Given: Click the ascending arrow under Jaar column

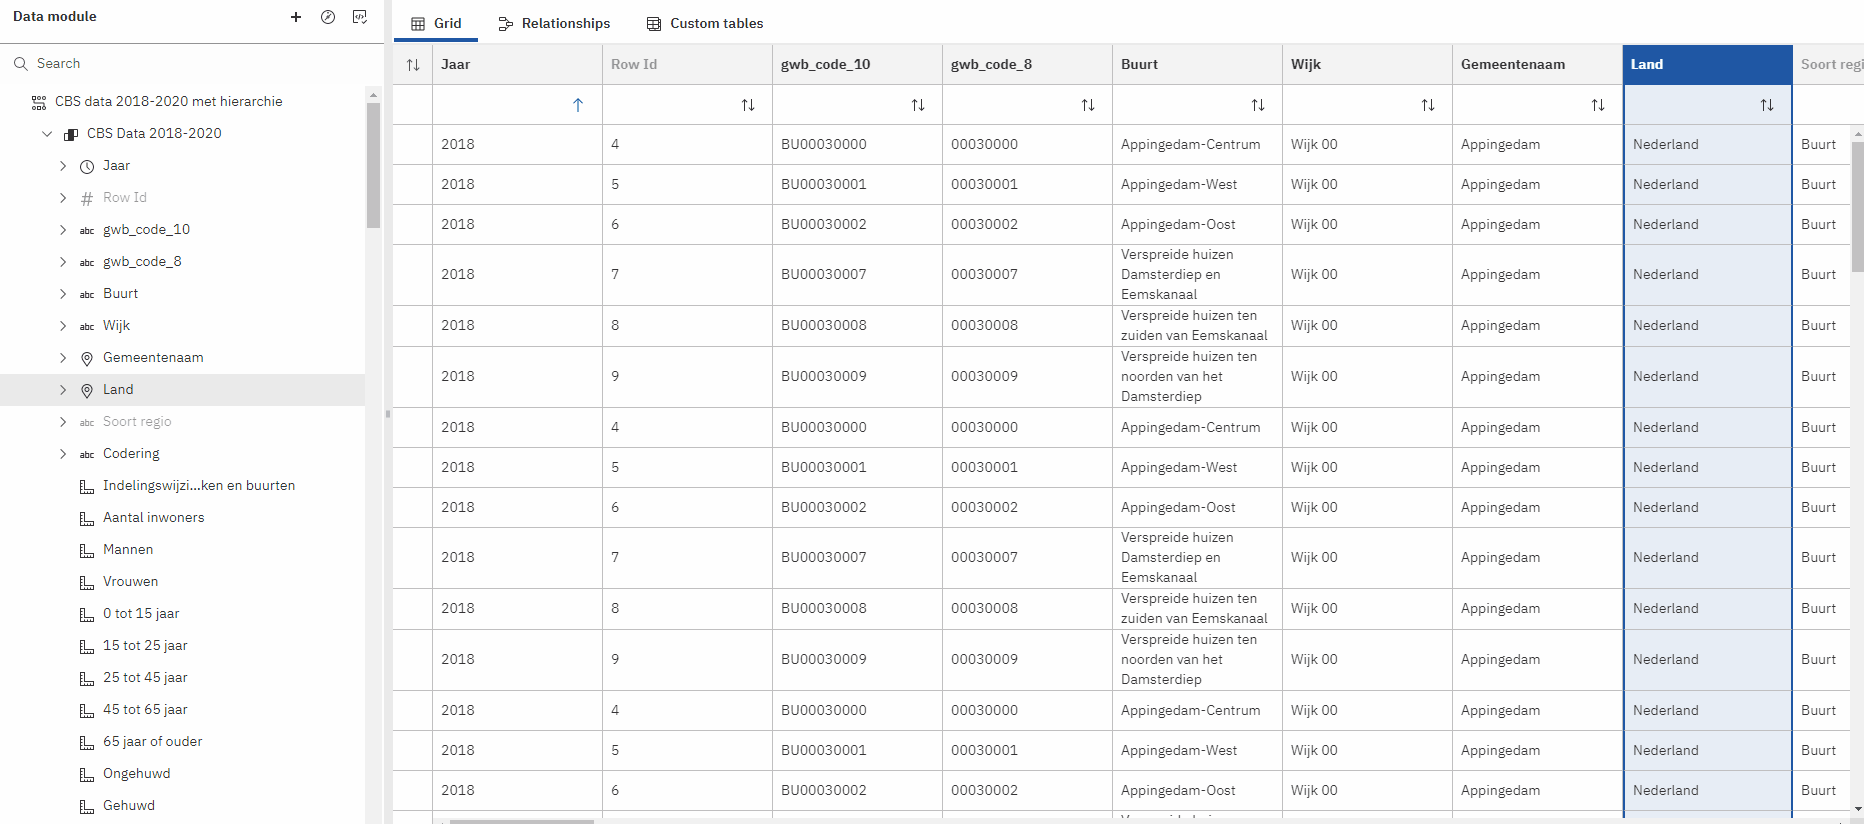Looking at the screenshot, I should (577, 105).
